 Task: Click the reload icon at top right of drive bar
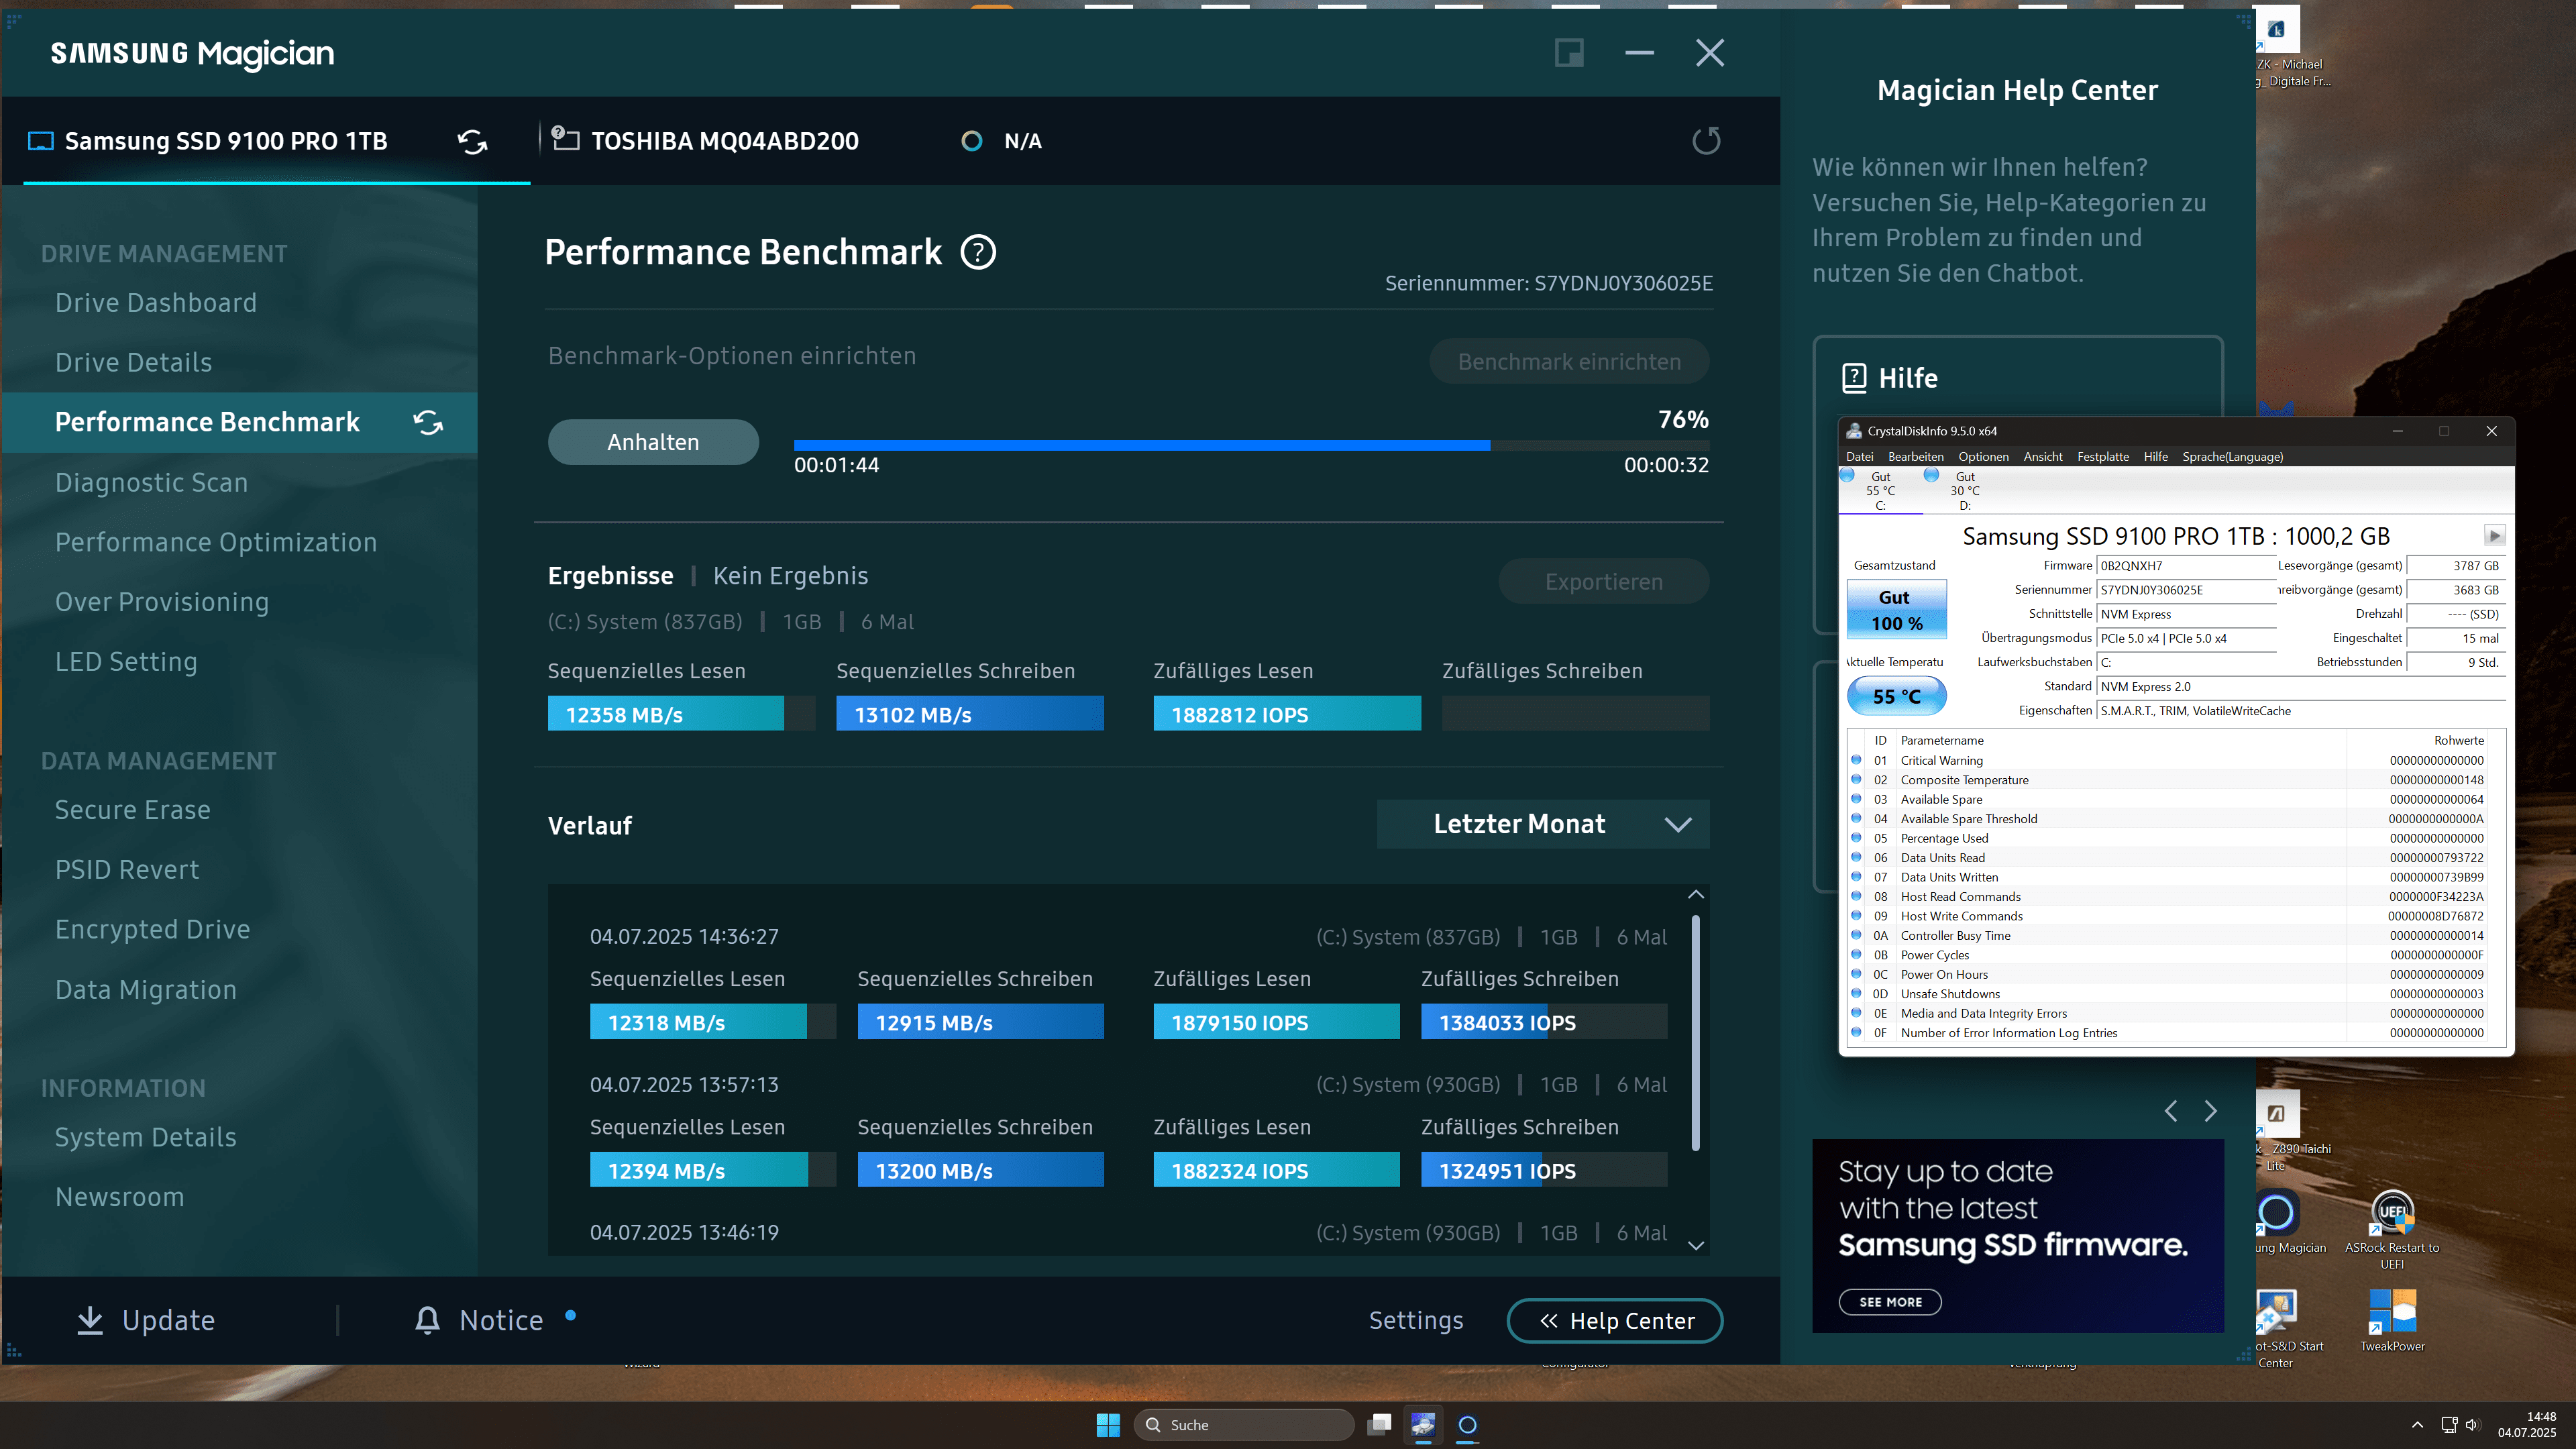tap(1706, 141)
